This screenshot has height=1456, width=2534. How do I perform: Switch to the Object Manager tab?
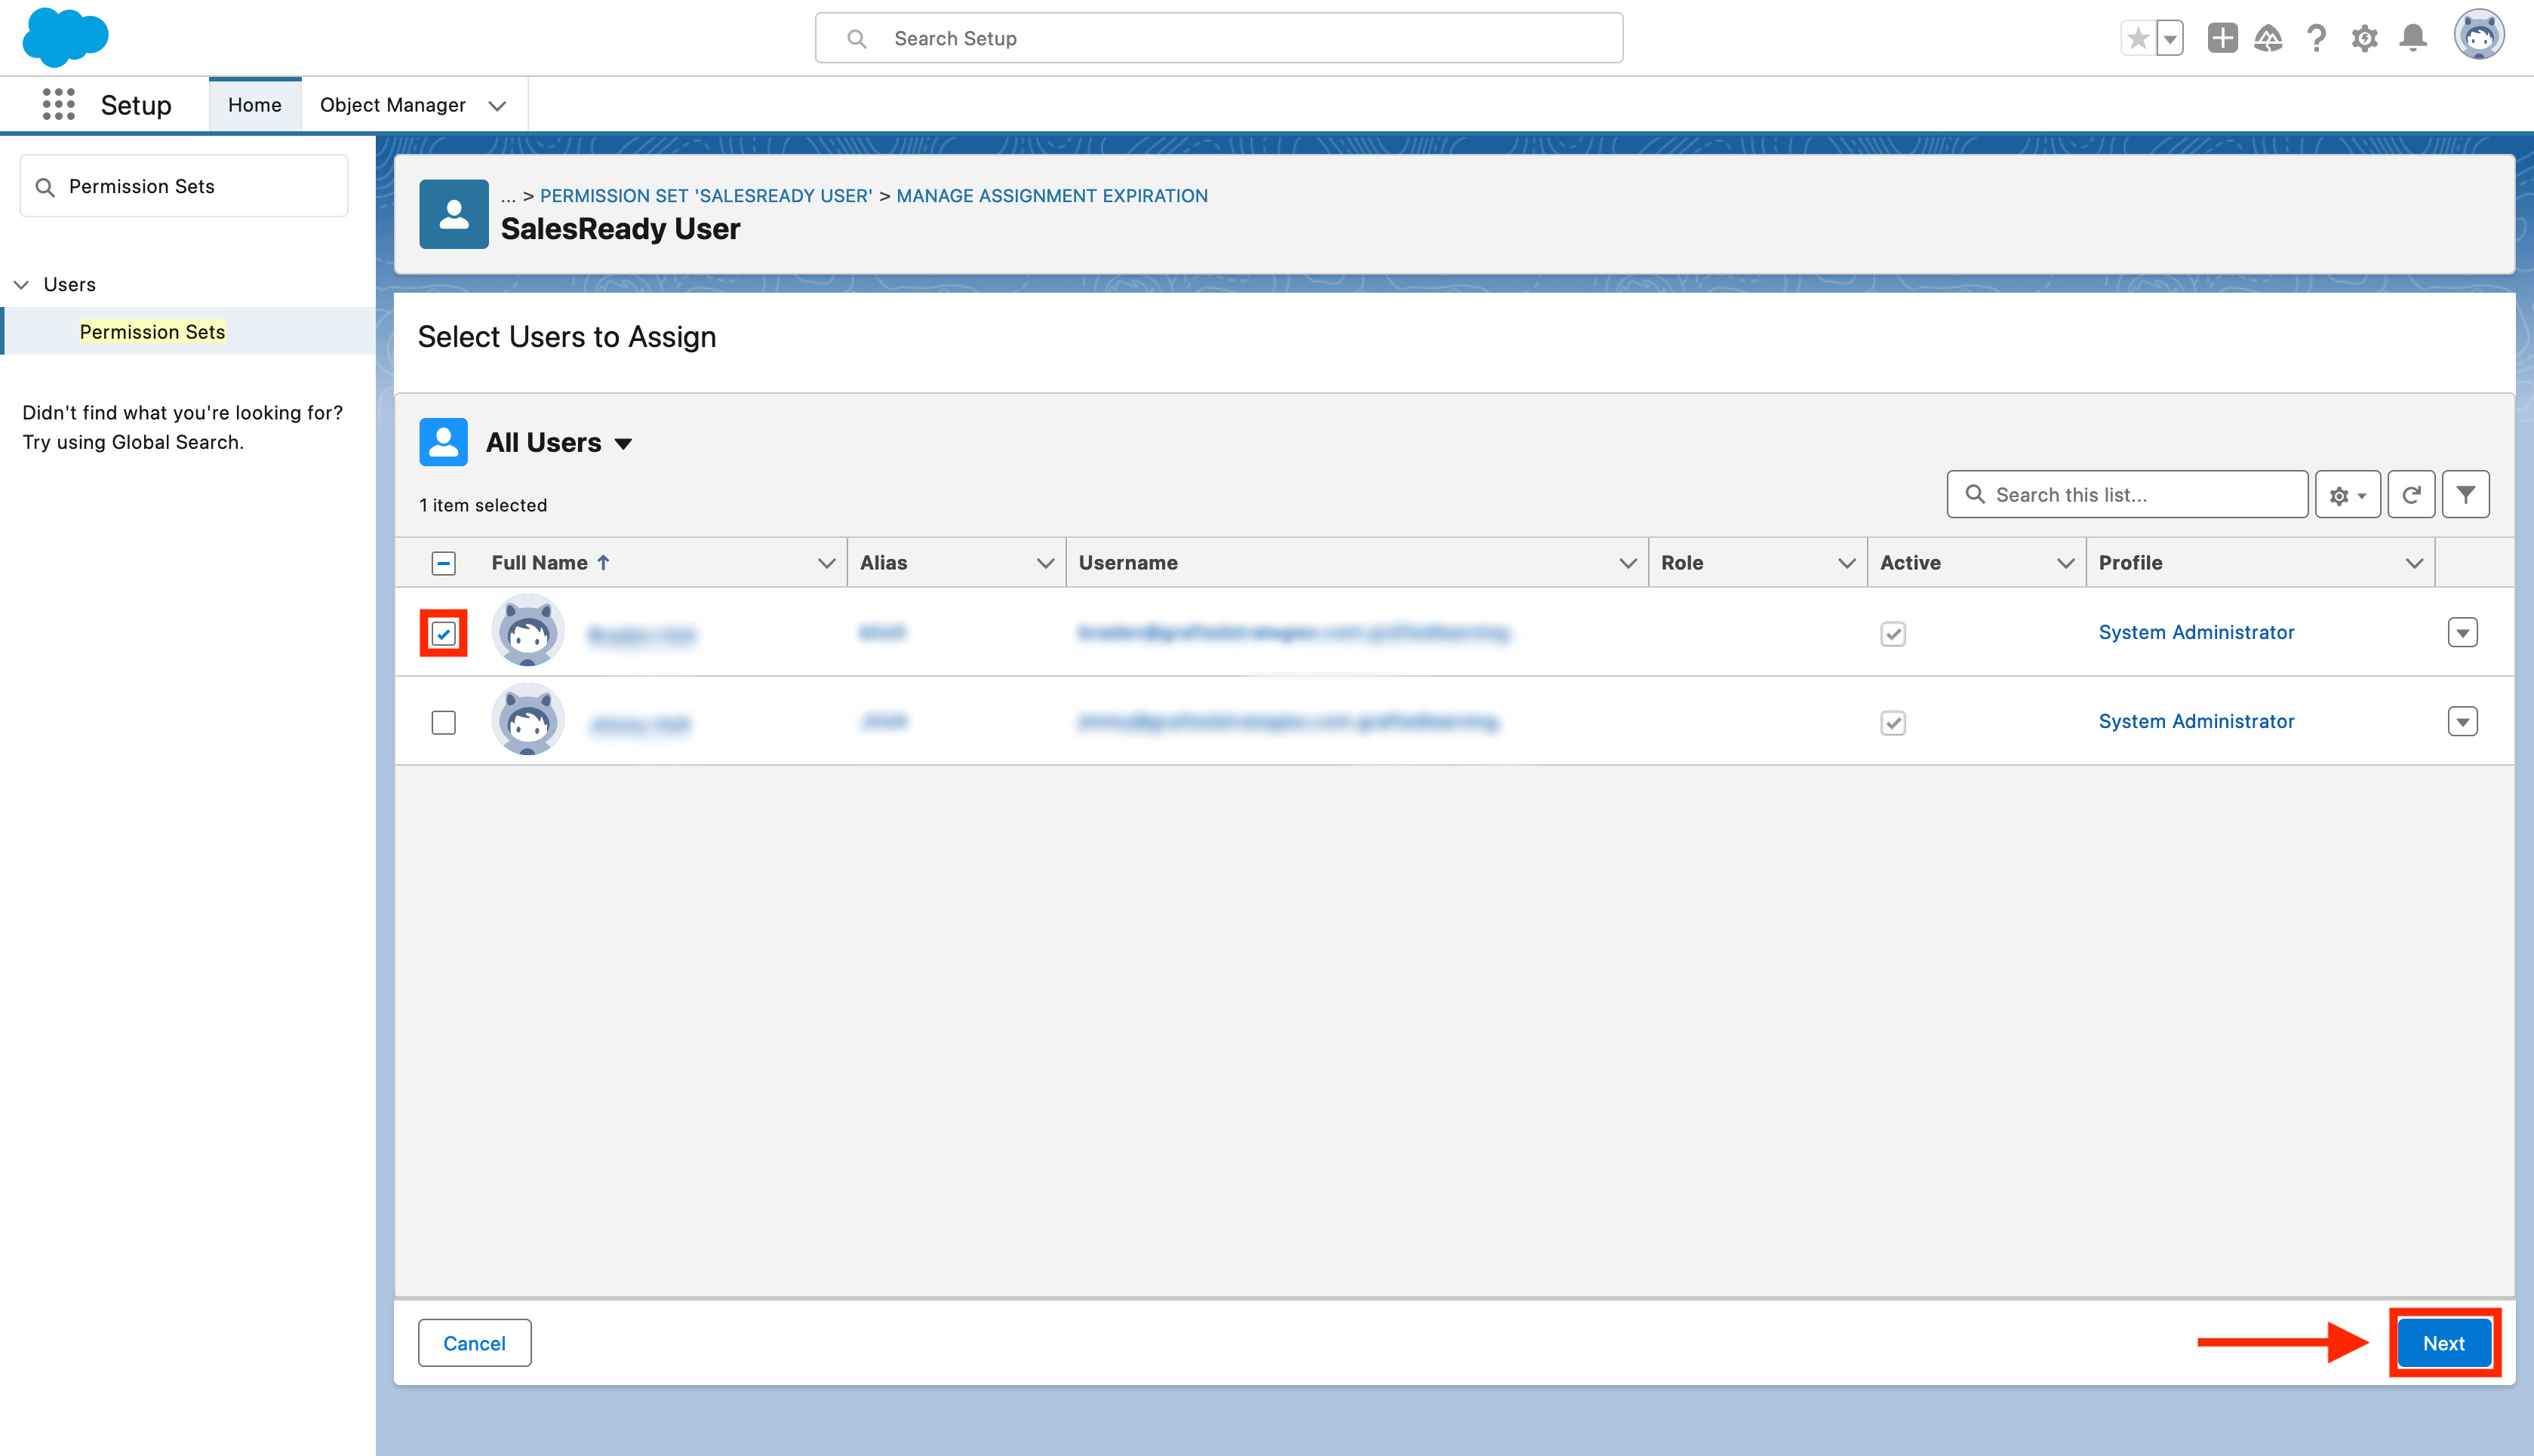click(393, 105)
